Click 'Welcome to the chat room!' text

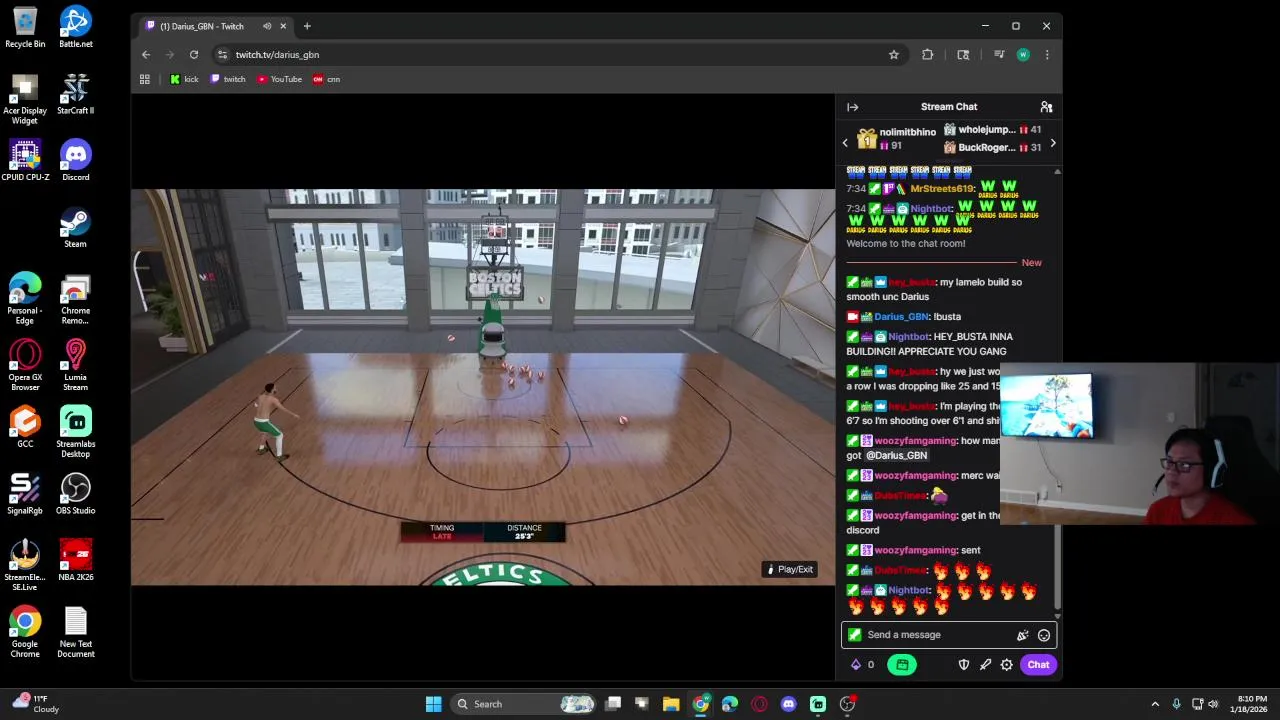tap(906, 243)
